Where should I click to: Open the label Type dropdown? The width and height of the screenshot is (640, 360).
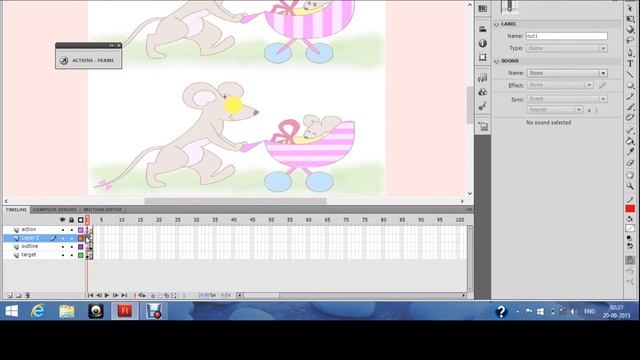567,48
